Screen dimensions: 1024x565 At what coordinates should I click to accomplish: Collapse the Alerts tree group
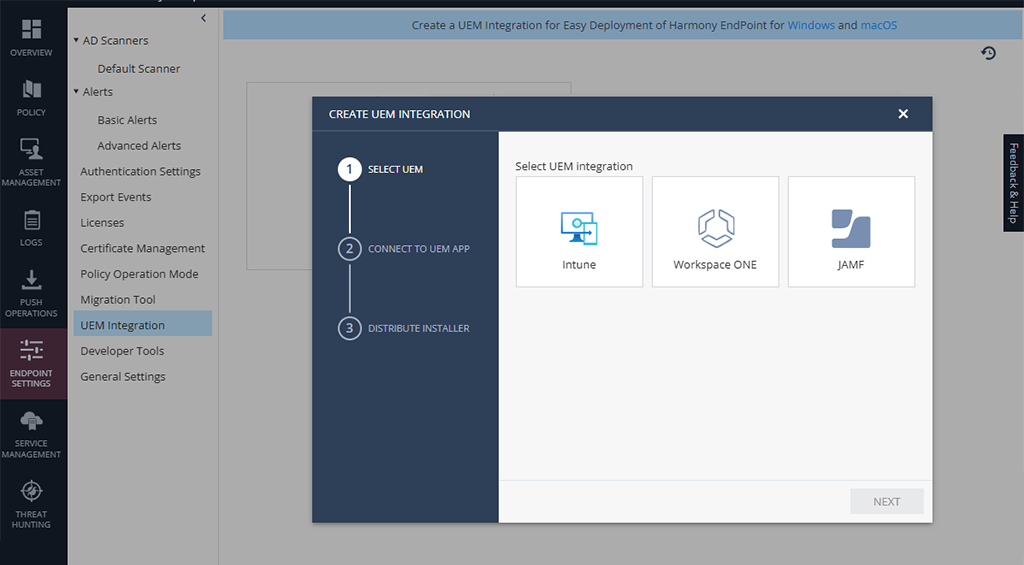[76, 92]
